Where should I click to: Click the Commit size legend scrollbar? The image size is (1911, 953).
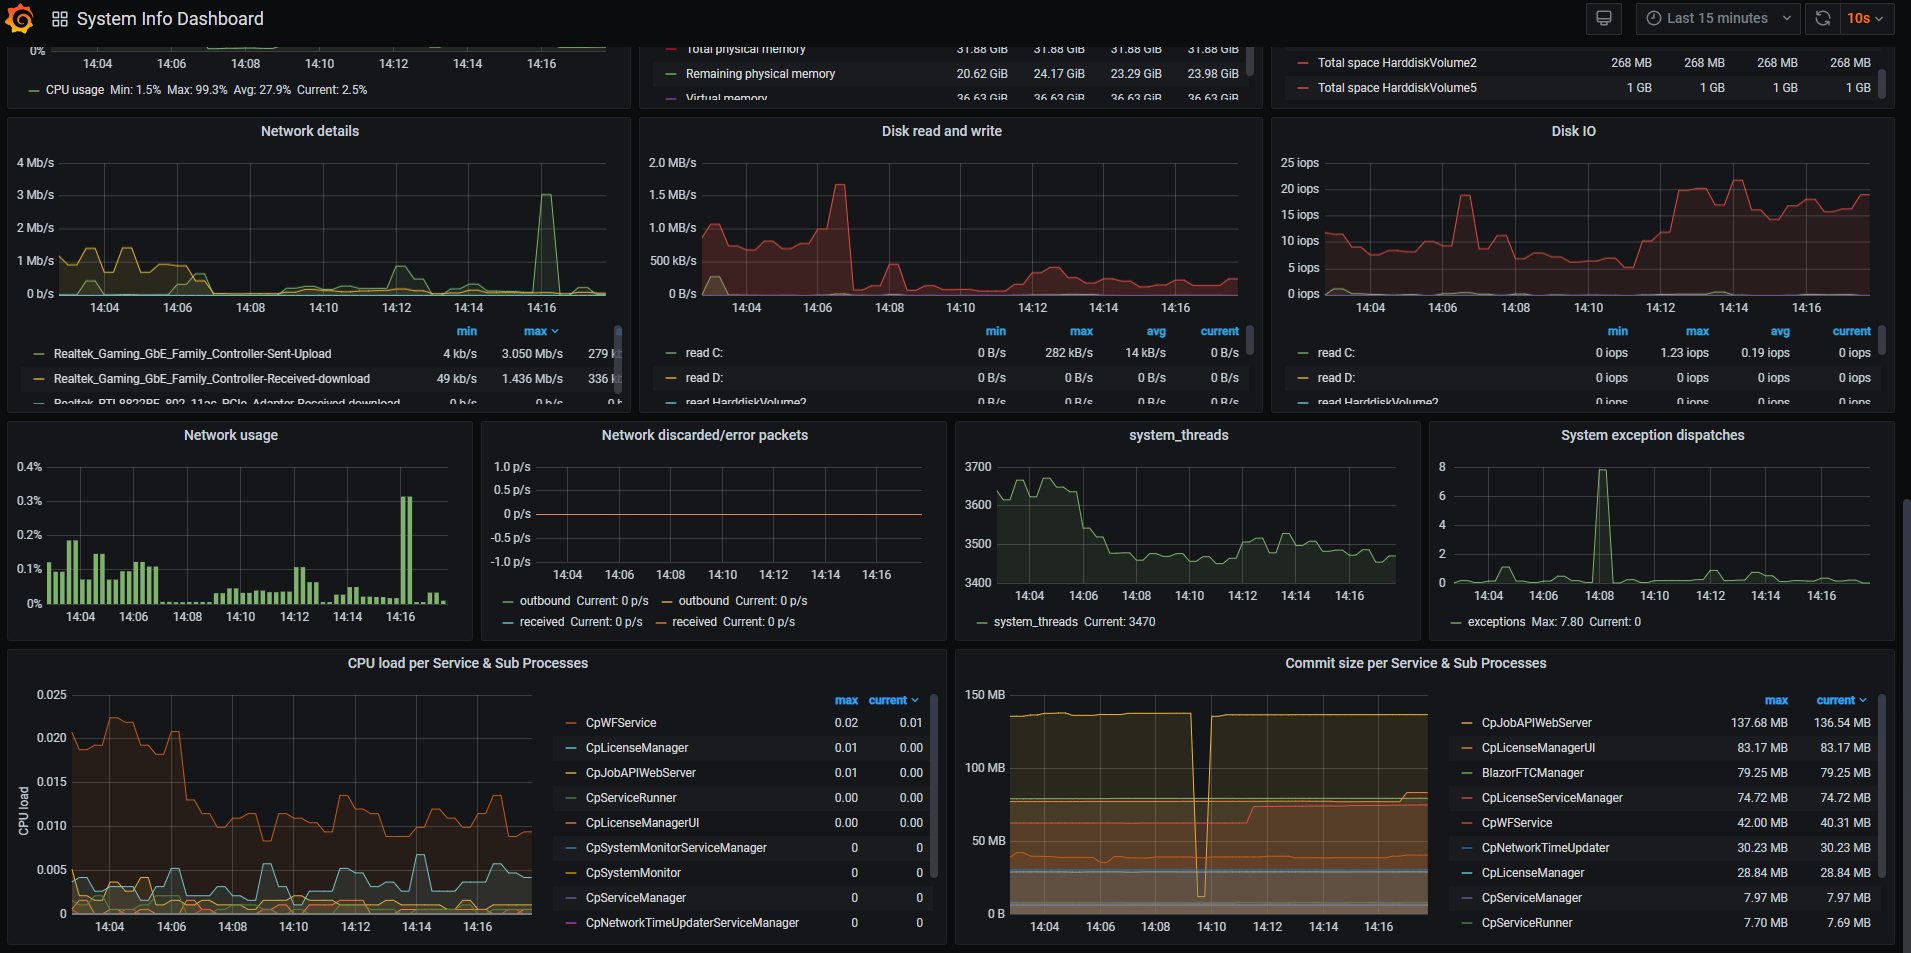[1881, 785]
